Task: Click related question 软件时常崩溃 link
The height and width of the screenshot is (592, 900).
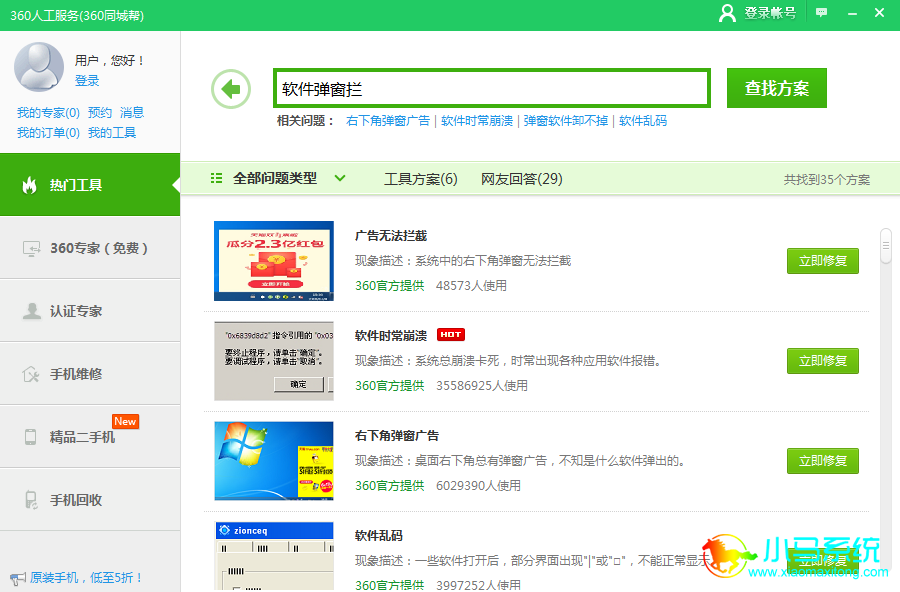Action: [x=477, y=121]
